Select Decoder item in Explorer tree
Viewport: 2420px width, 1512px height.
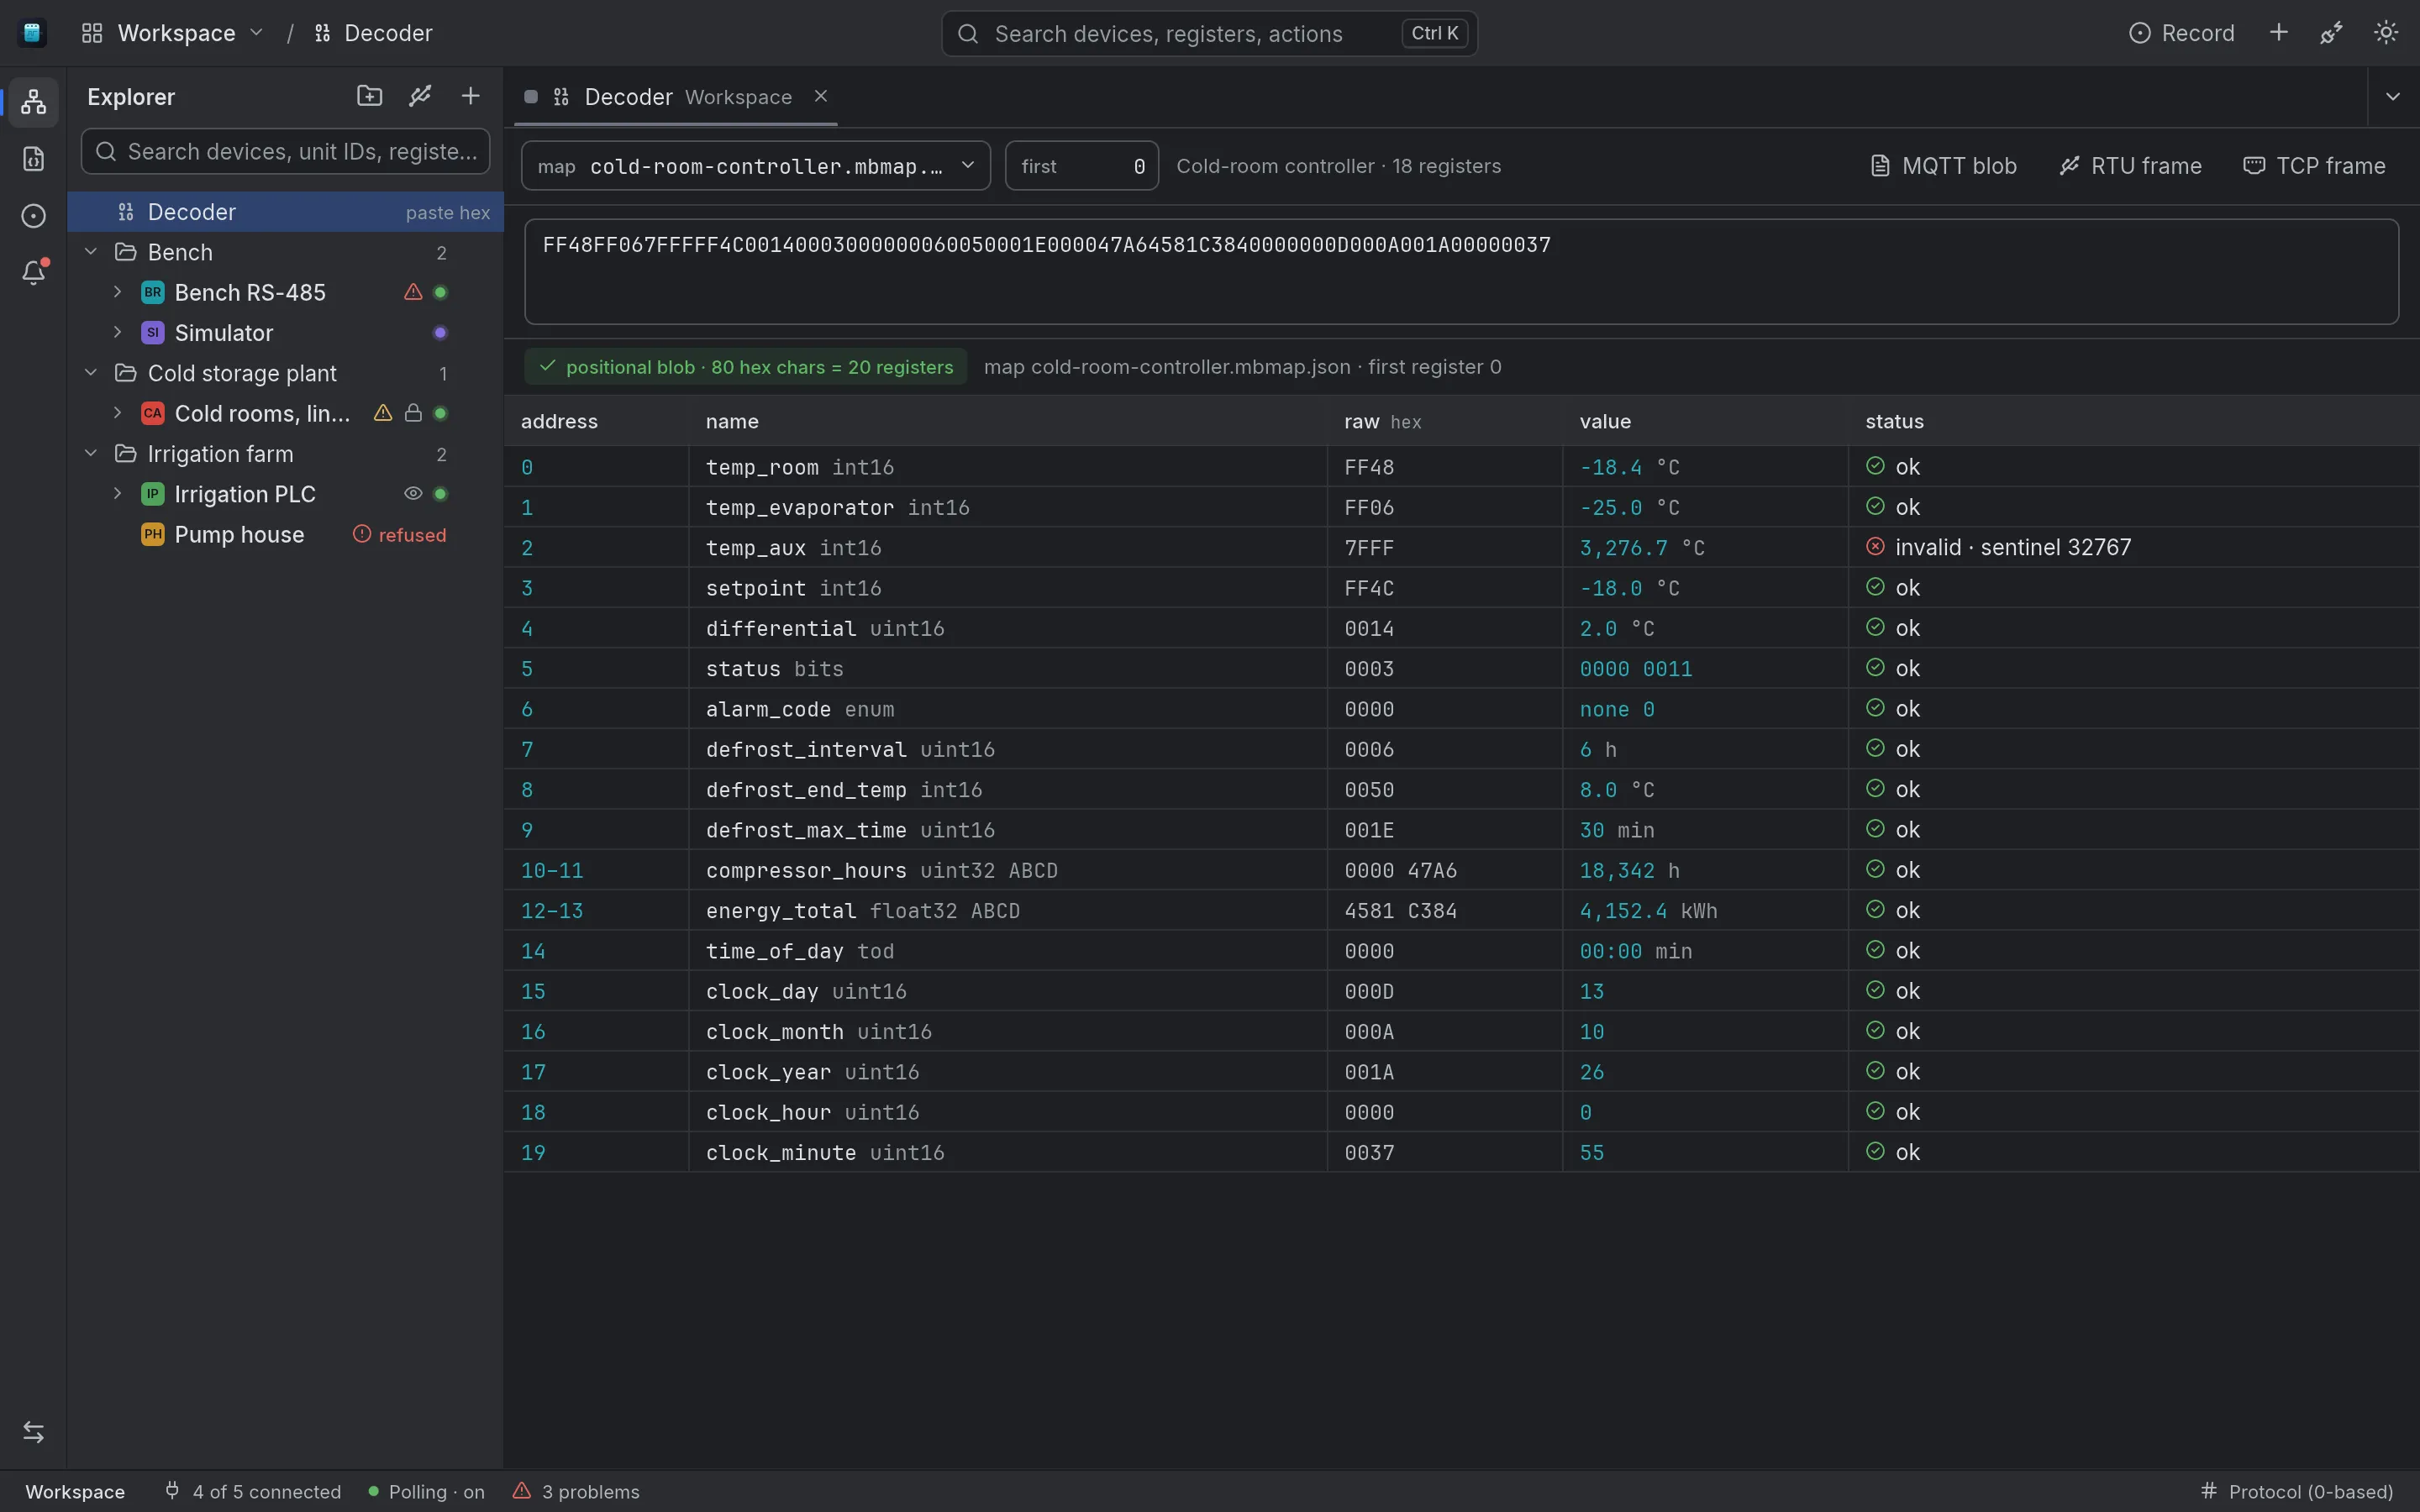pyautogui.click(x=285, y=212)
